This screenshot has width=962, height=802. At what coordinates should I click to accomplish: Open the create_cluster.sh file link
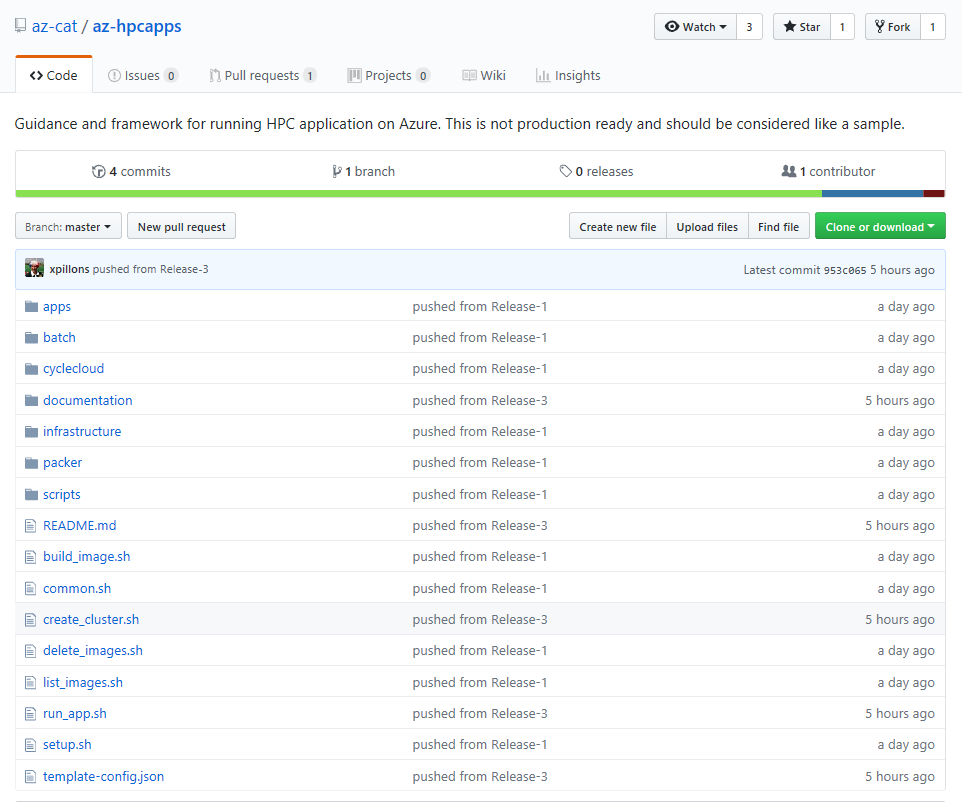click(91, 619)
